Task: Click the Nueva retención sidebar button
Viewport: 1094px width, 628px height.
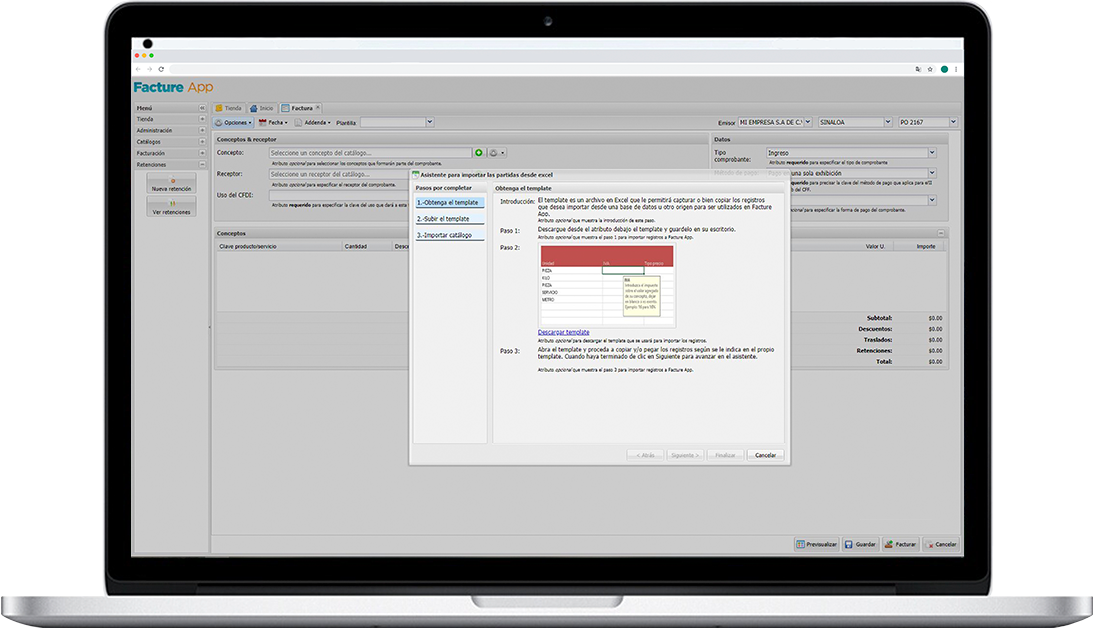Action: click(x=171, y=185)
